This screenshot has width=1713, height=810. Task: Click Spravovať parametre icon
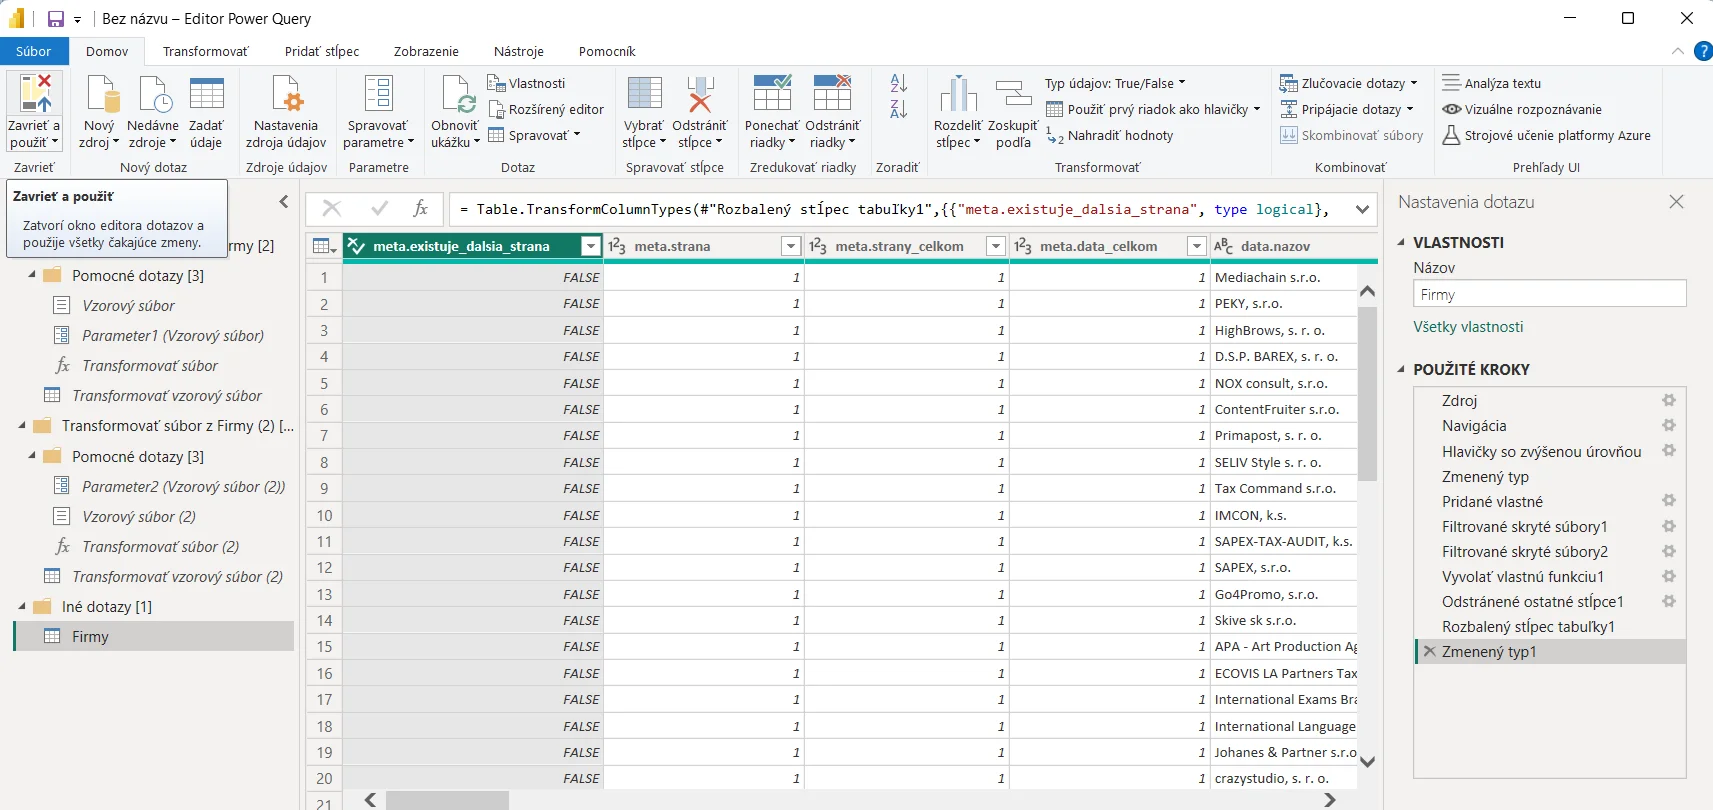[x=378, y=94]
